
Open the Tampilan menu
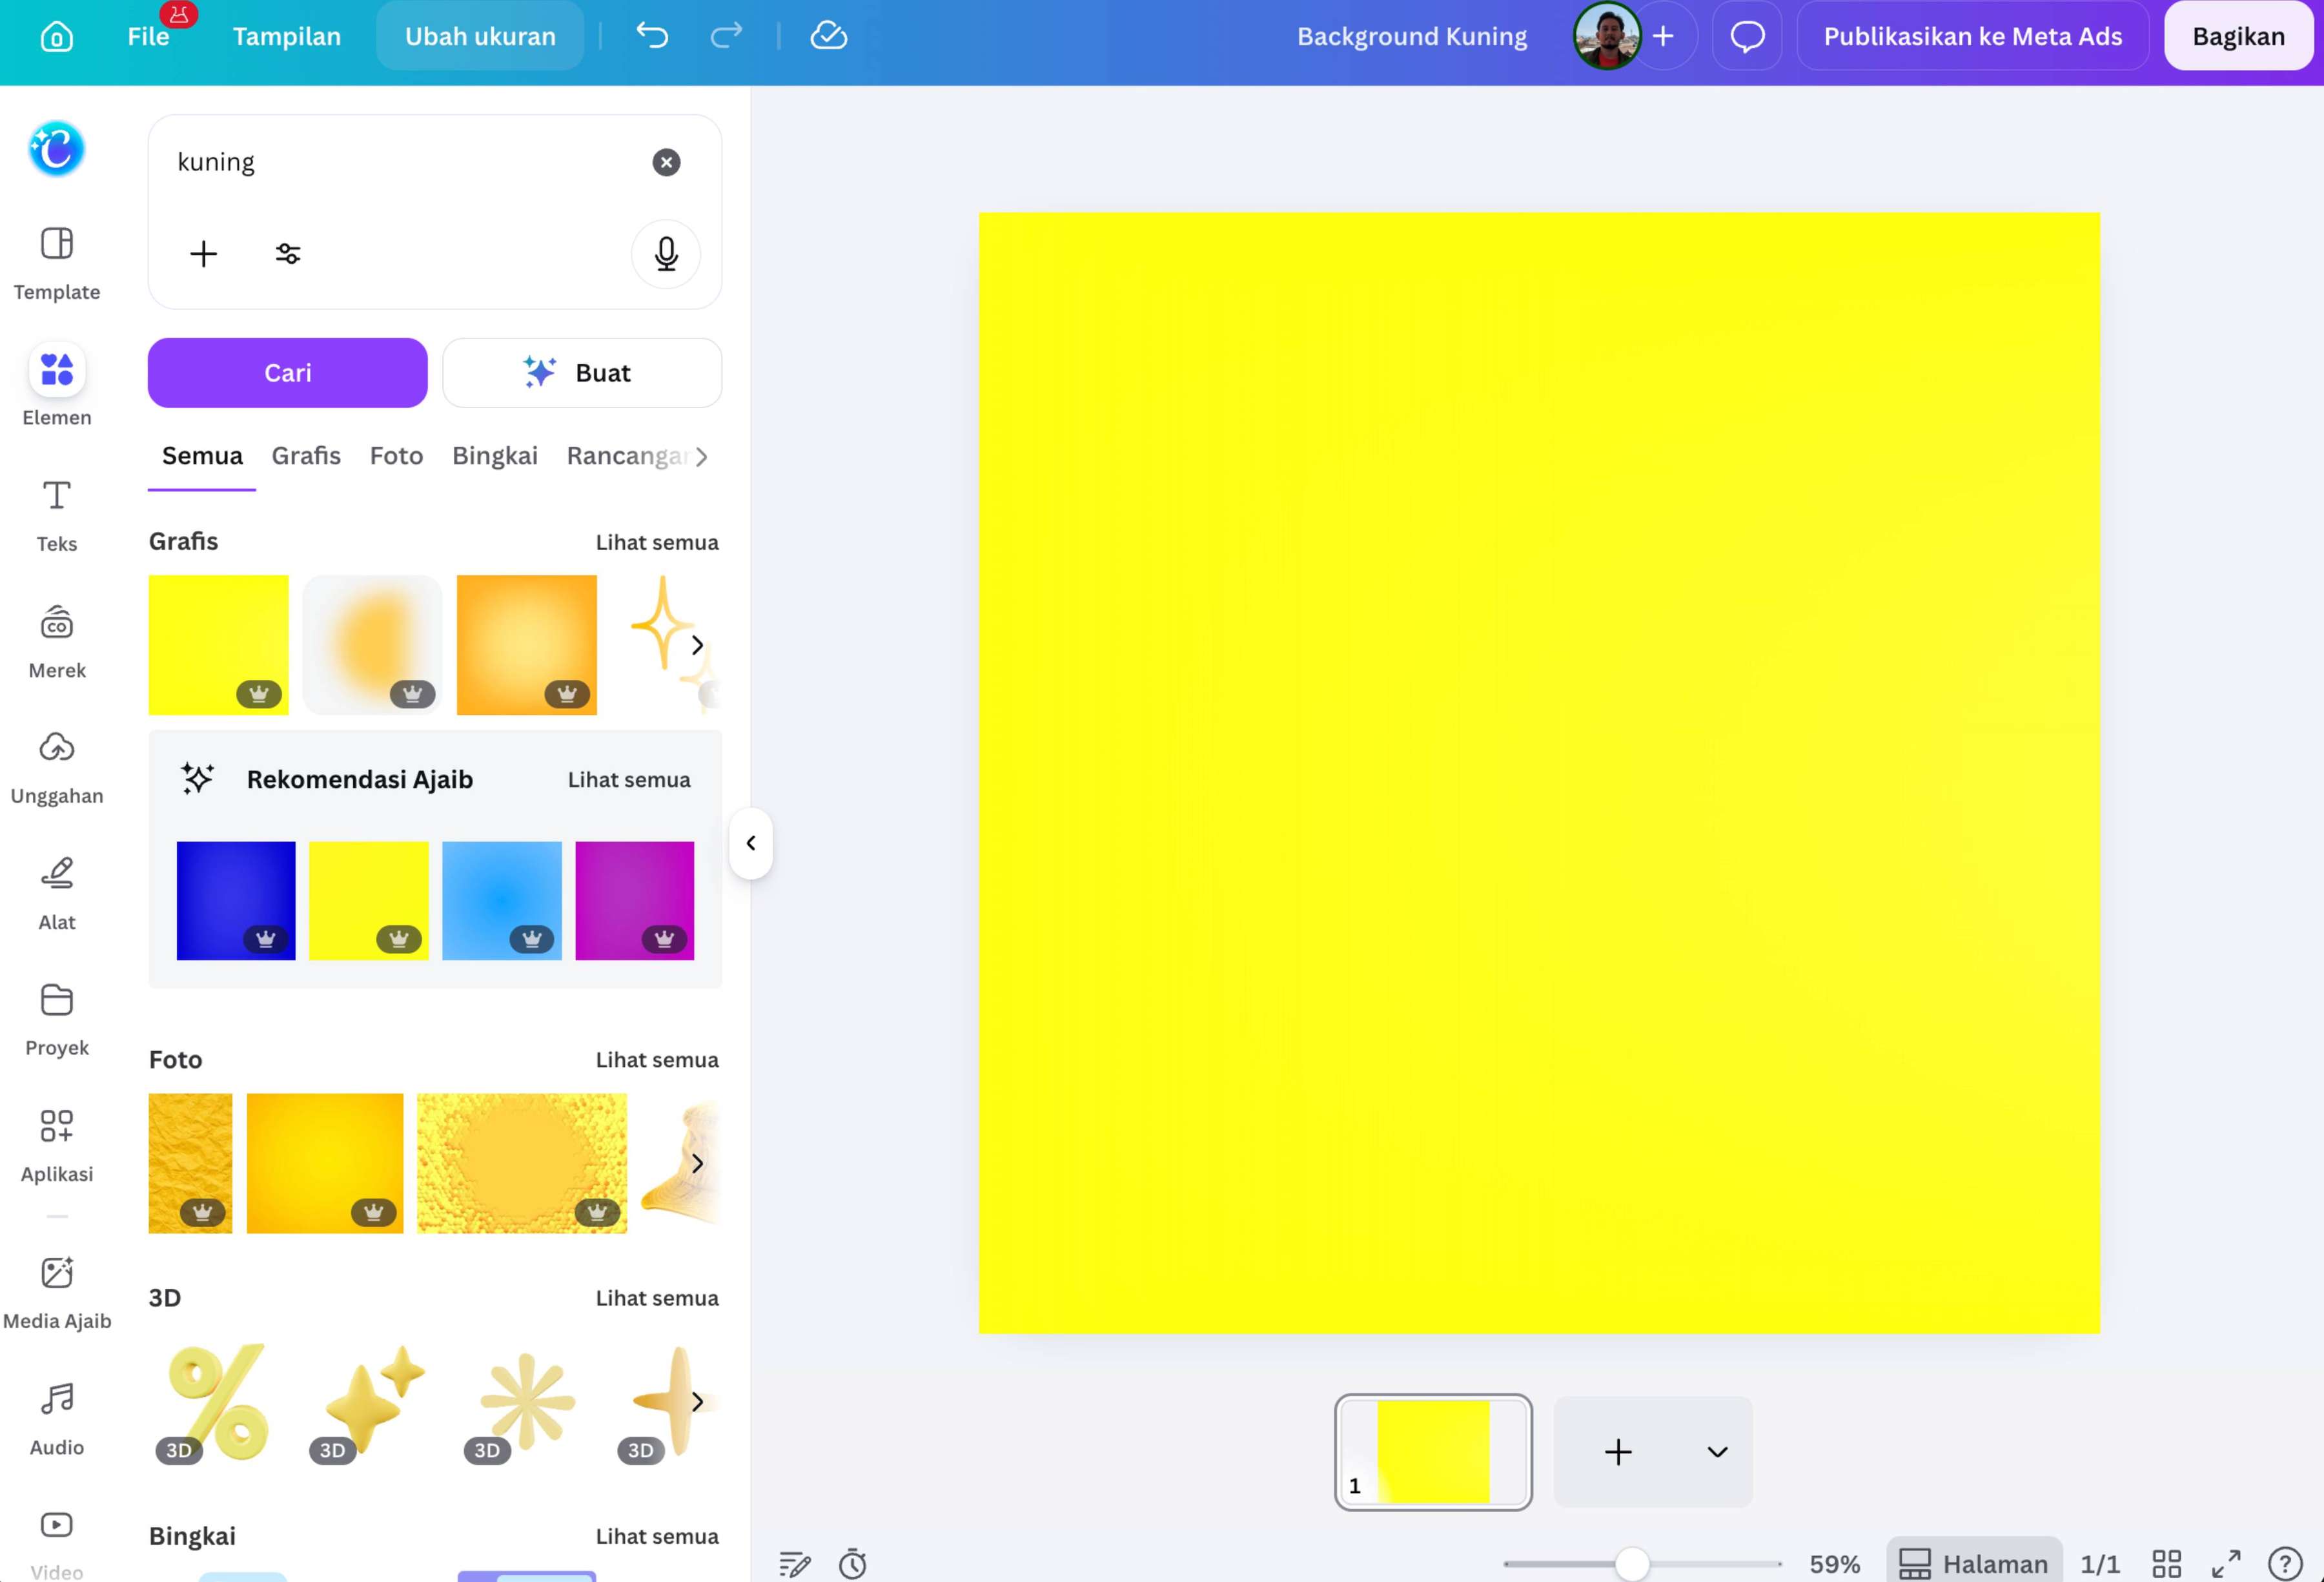point(287,36)
